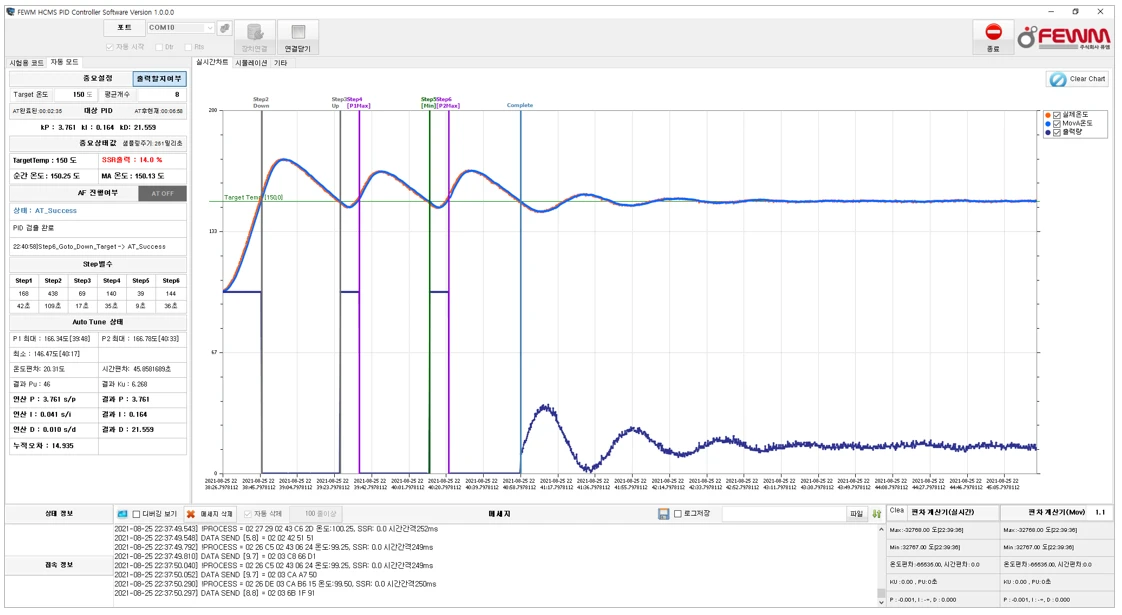Switch to the 시험용 코드 tab
Image resolution: width=1122 pixels, height=615 pixels.
click(26, 63)
